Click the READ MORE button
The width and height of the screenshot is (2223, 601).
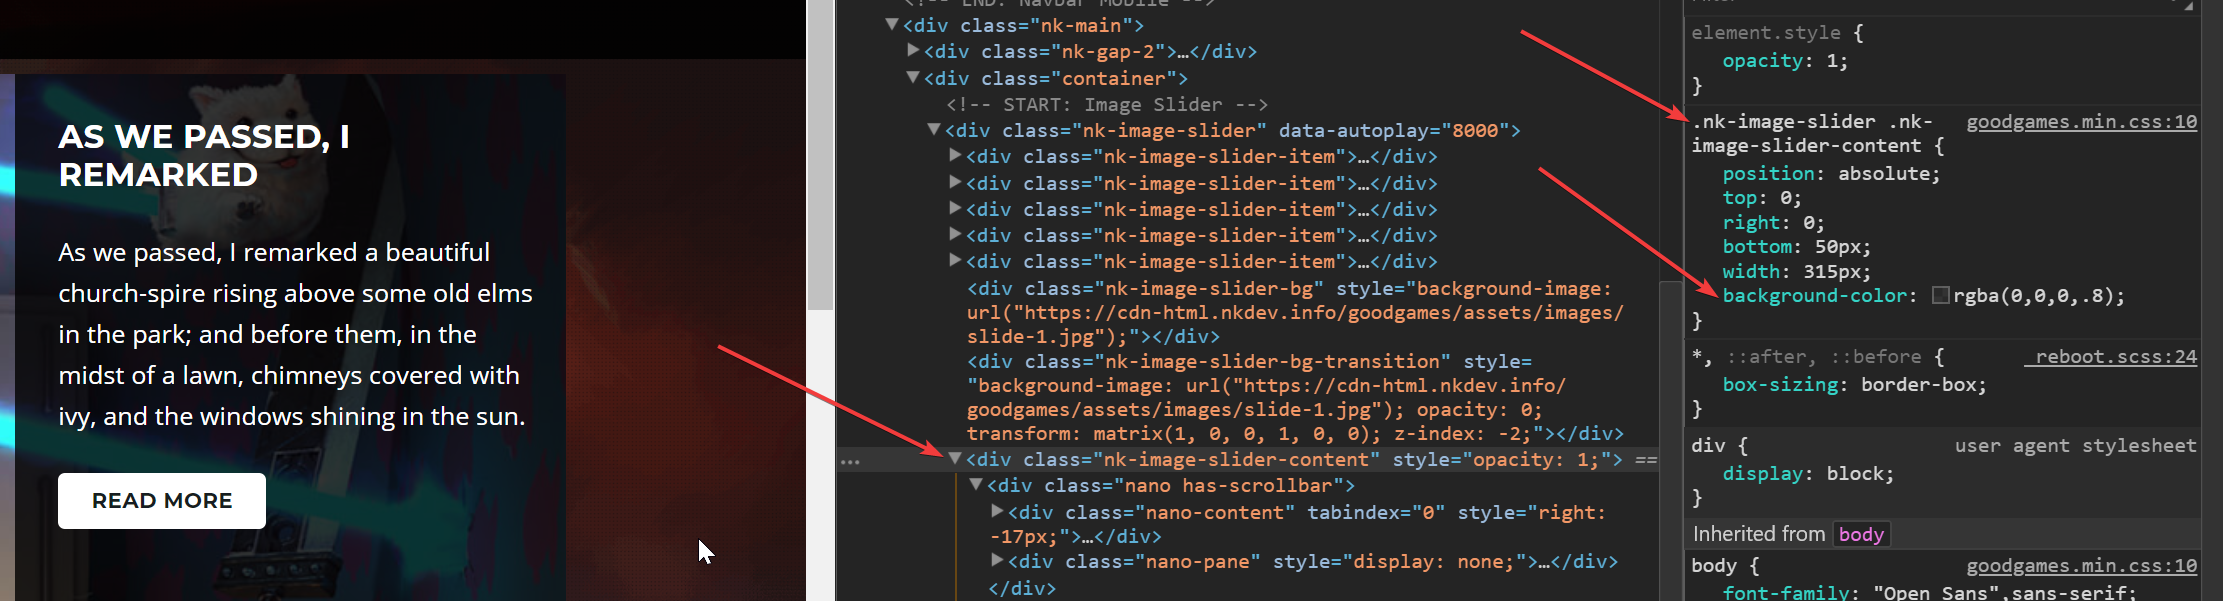click(x=162, y=501)
